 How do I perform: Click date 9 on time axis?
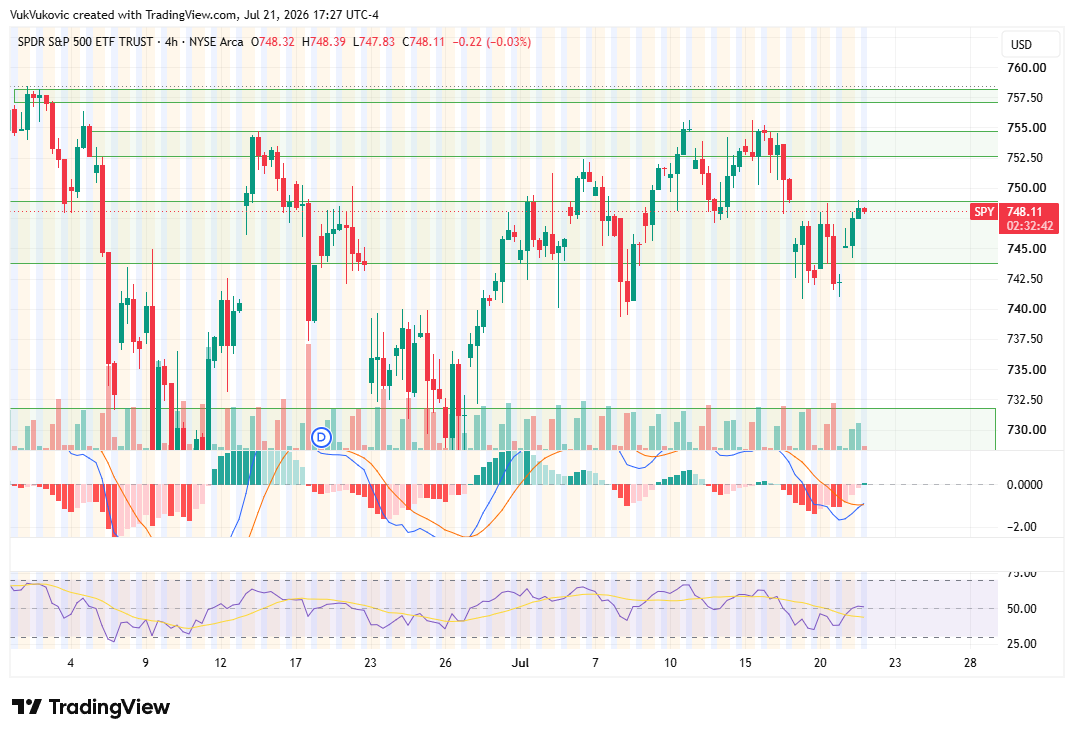click(145, 662)
